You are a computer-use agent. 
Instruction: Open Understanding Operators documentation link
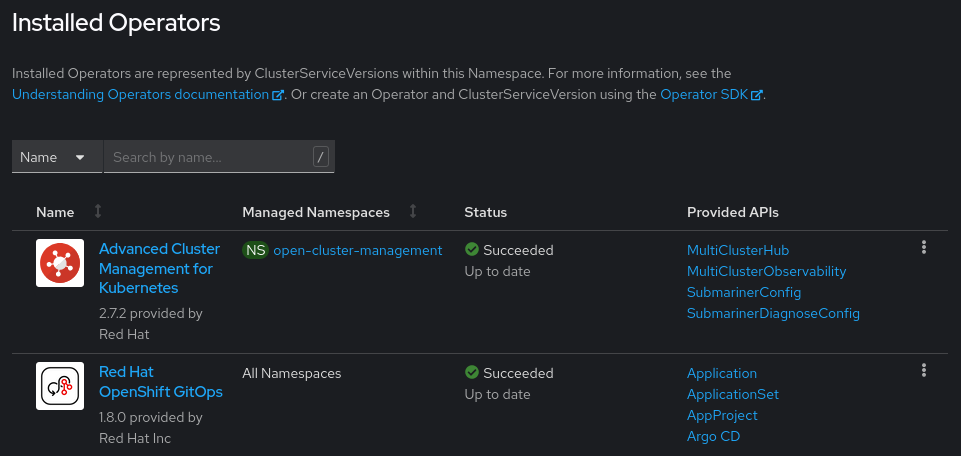pos(141,94)
